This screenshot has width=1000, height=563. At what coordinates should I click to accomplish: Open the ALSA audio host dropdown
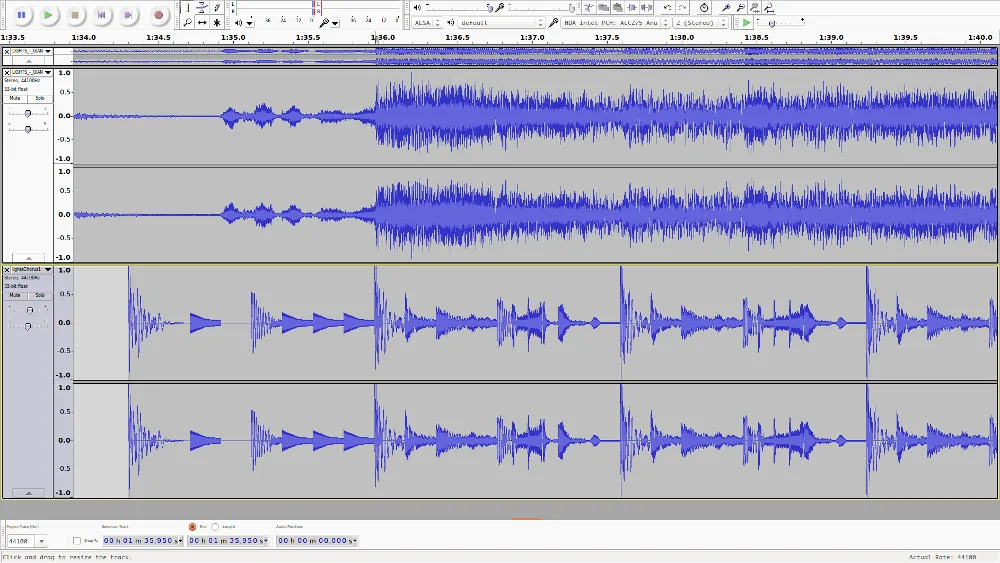click(427, 22)
